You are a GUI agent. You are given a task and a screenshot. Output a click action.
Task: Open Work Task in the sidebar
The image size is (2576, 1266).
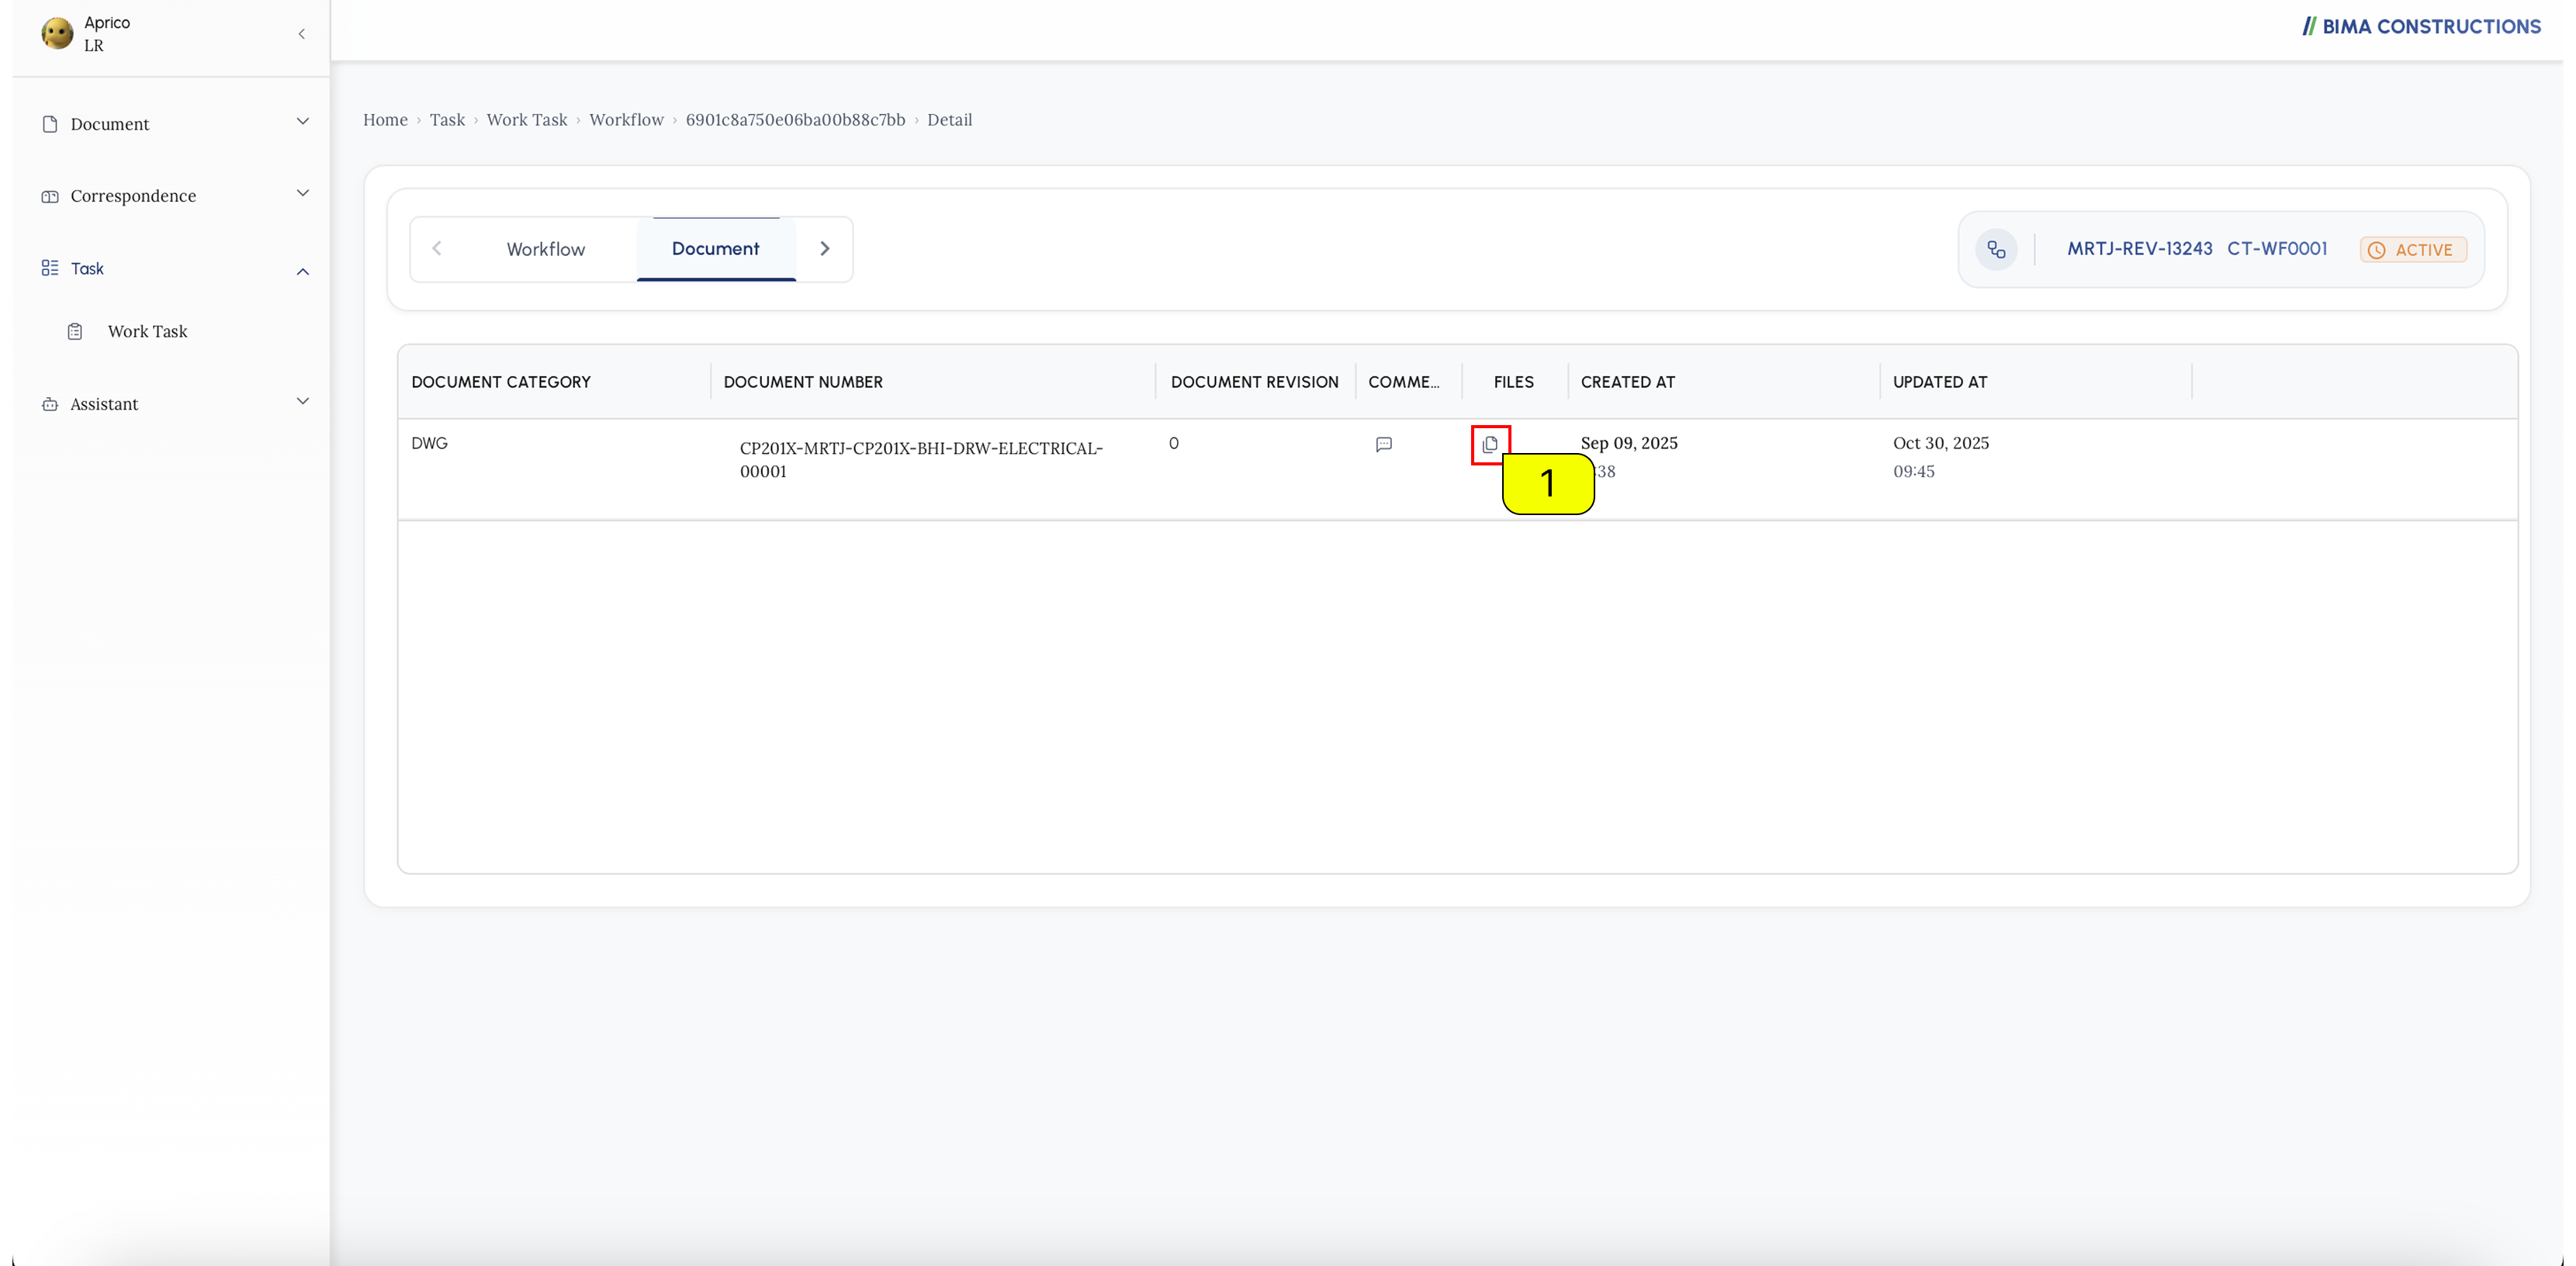148,331
